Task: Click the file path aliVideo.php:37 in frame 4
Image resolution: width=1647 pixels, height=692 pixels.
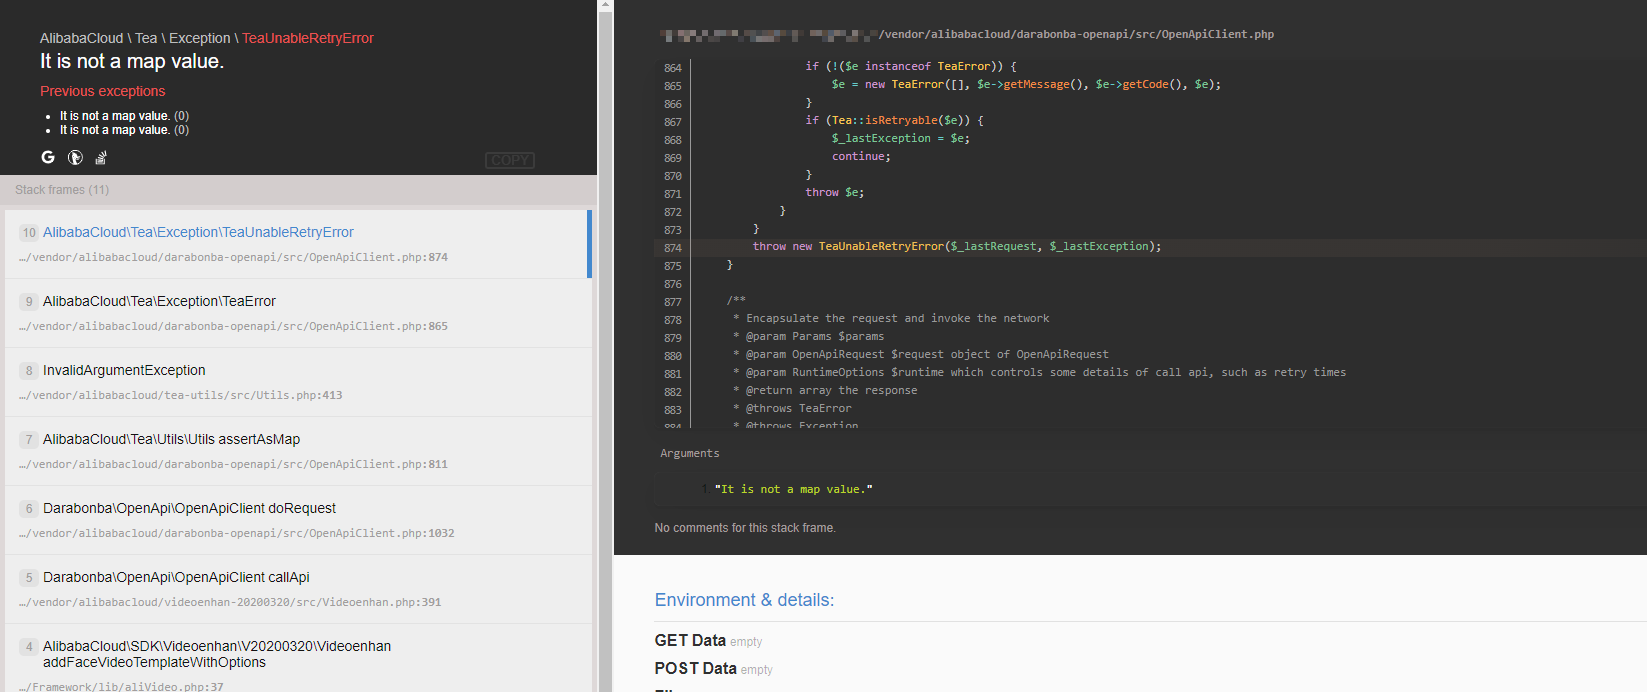Action: point(121,687)
